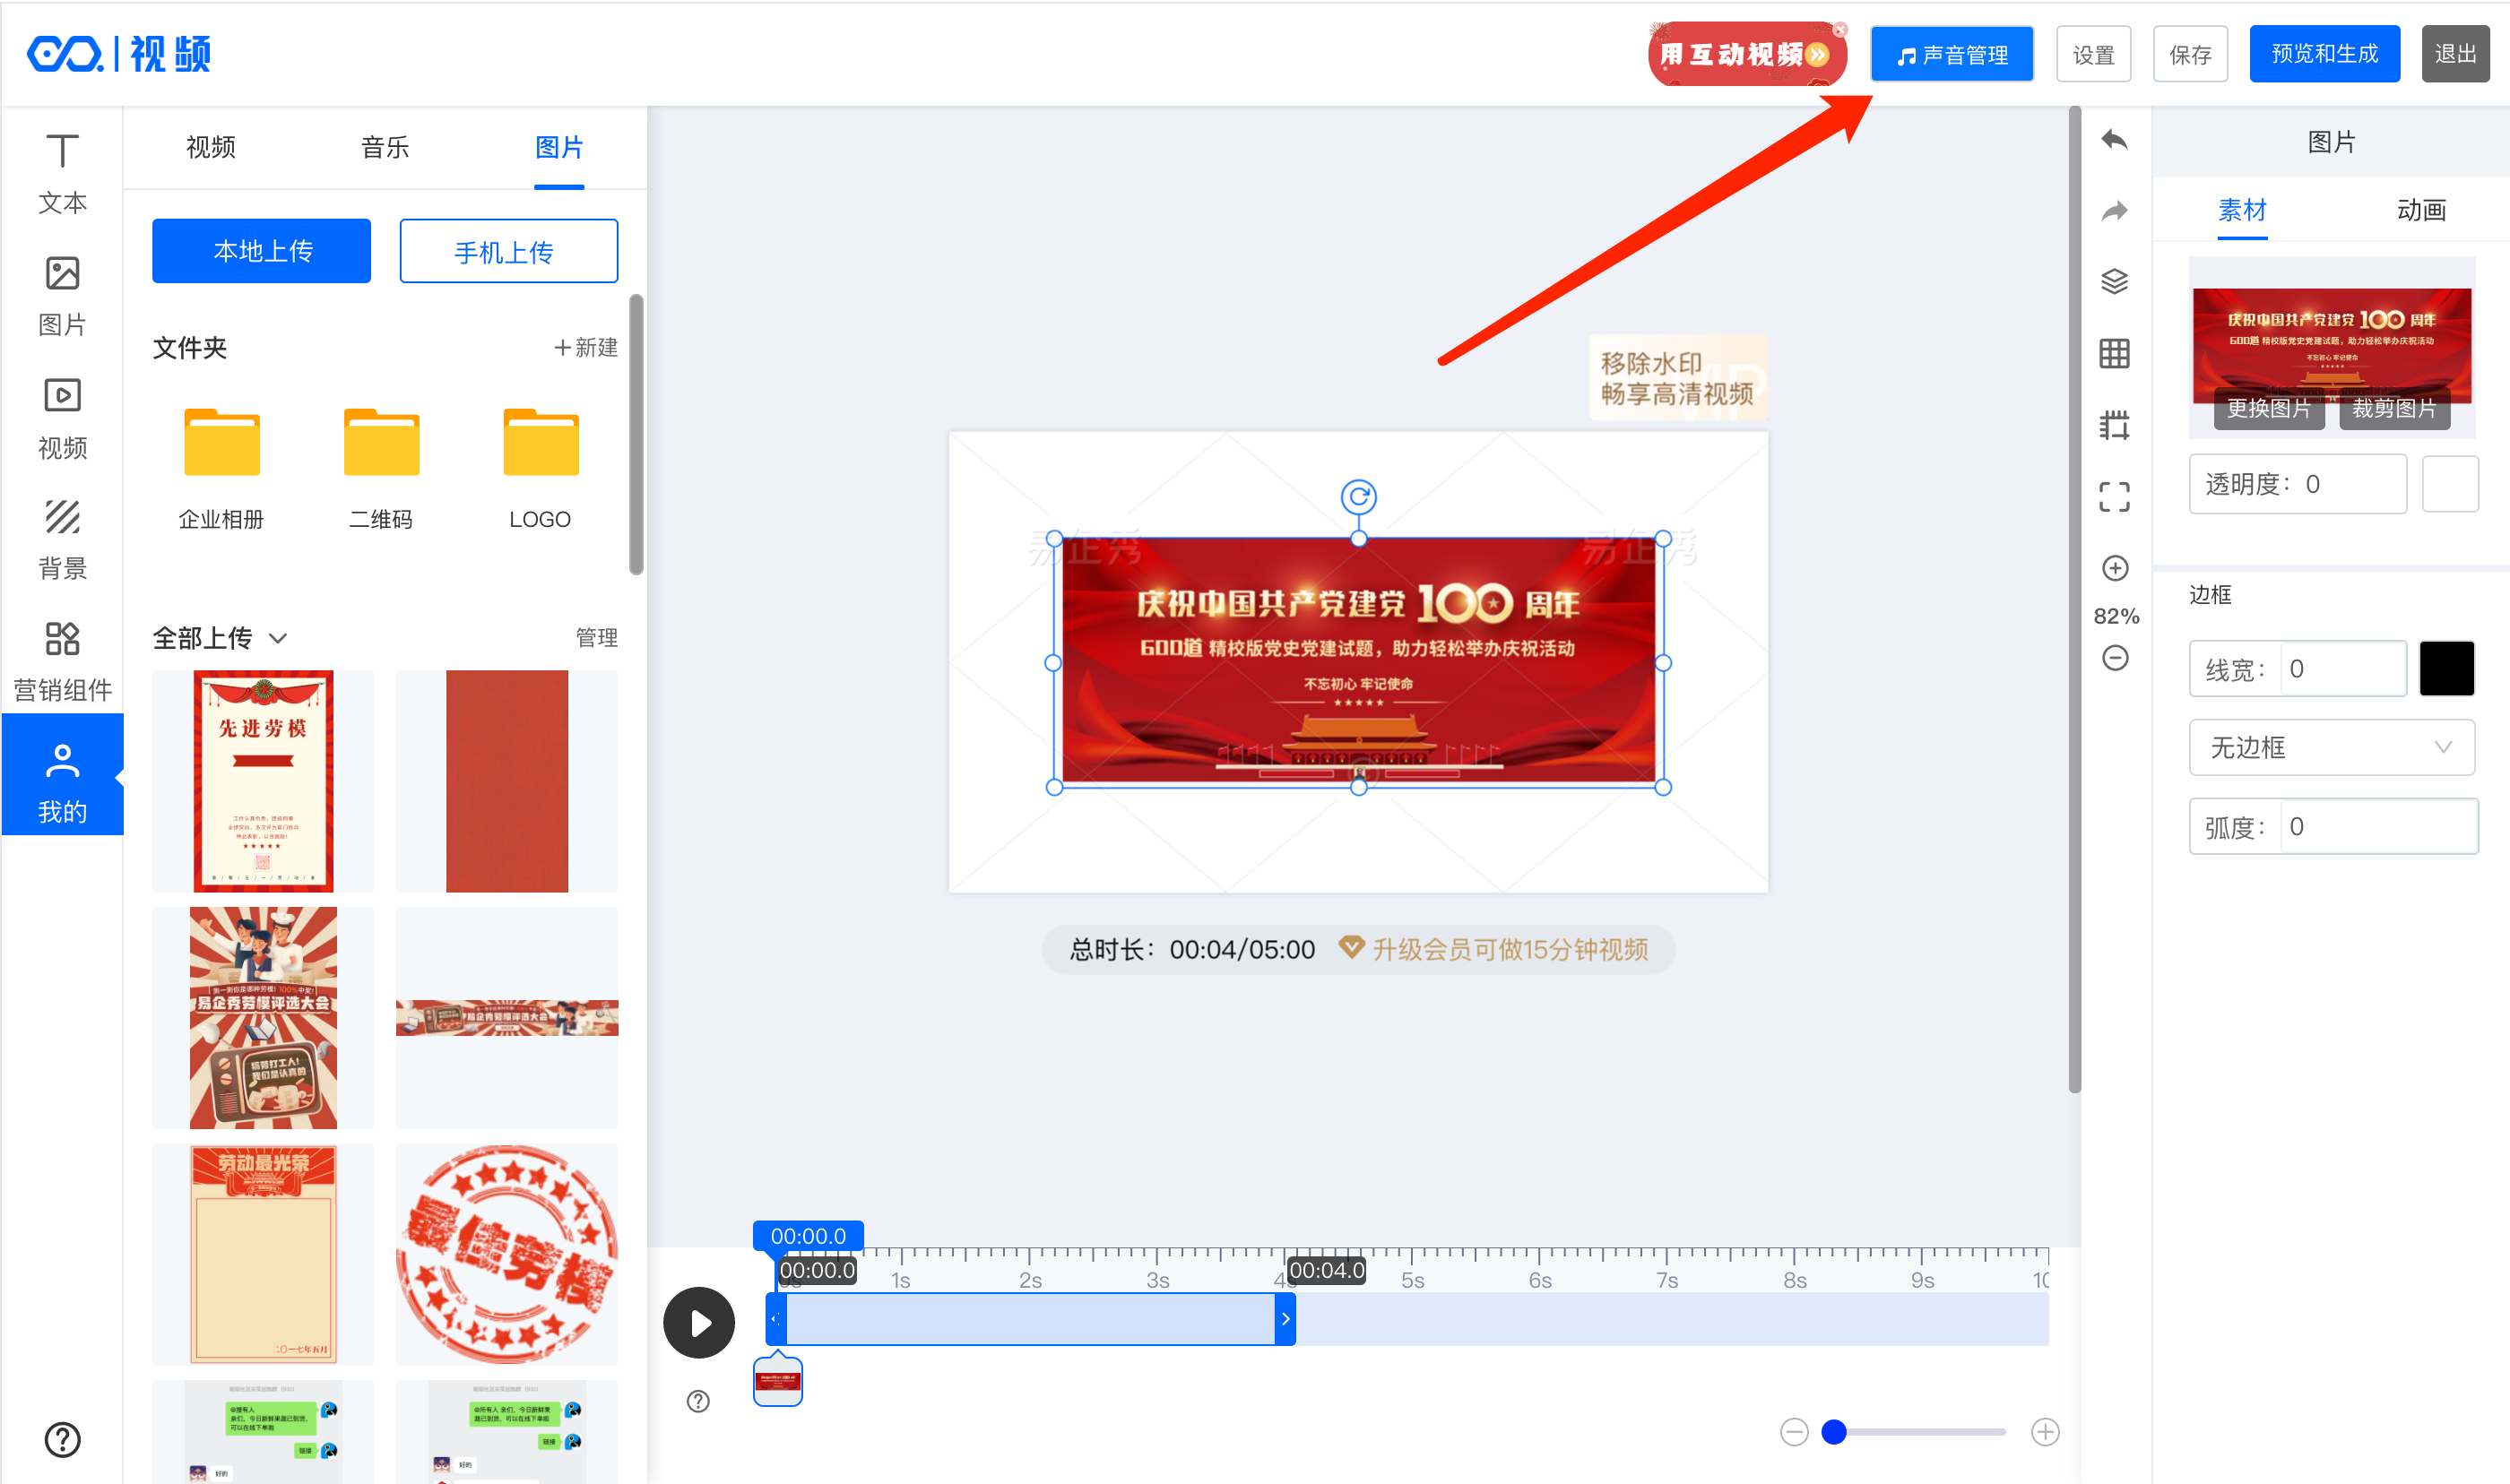The width and height of the screenshot is (2510, 1484).
Task: Click the redo arrow icon
Action: click(2113, 211)
